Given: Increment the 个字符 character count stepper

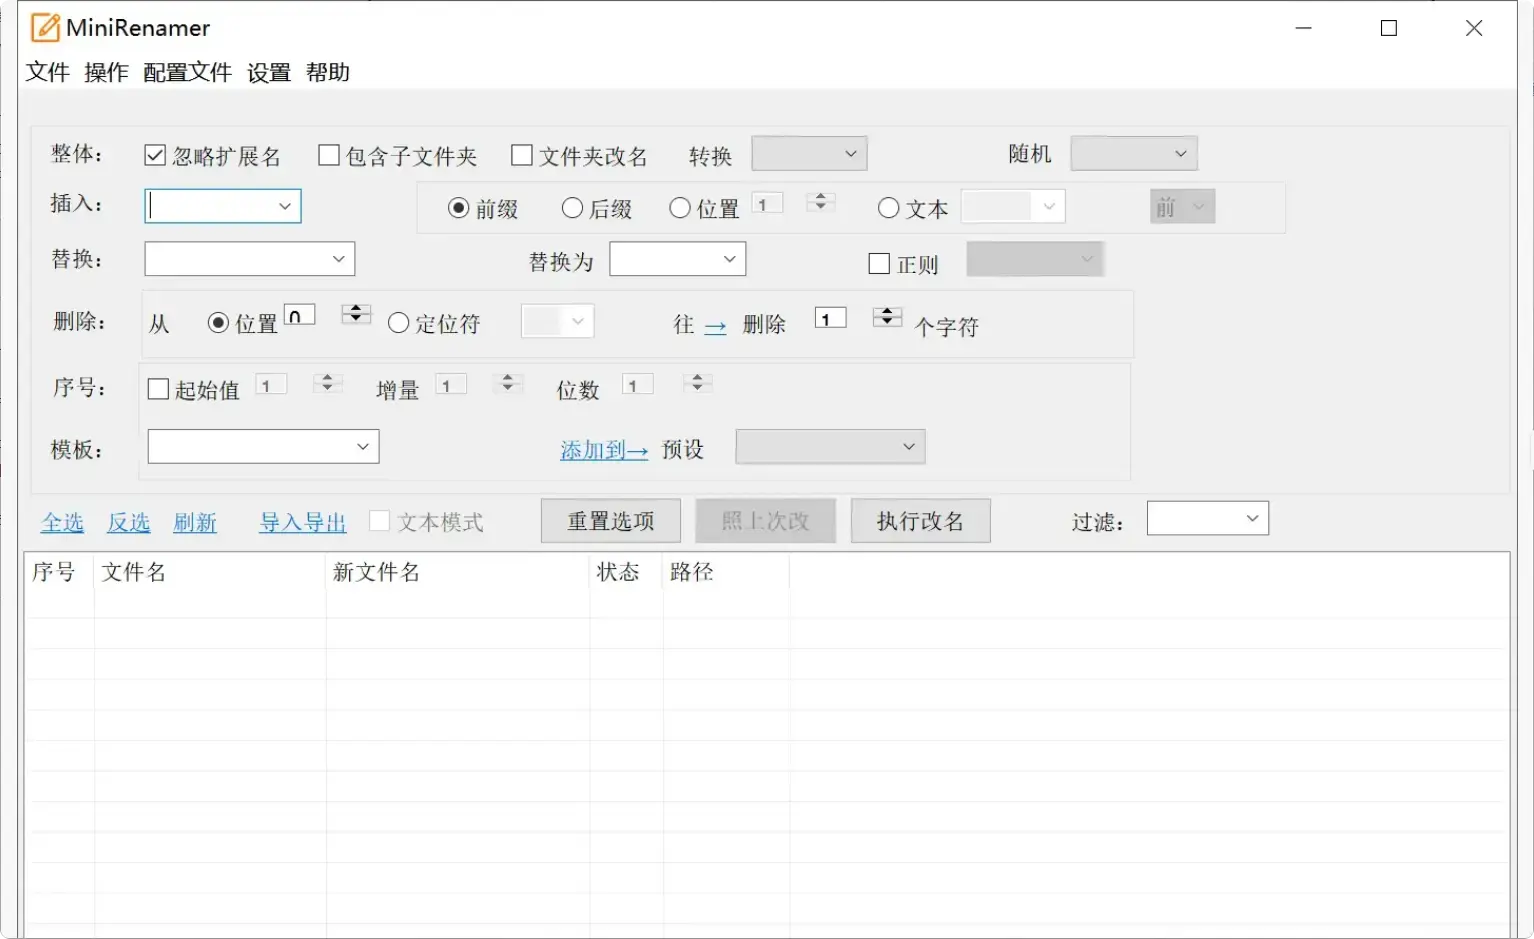Looking at the screenshot, I should 886,312.
